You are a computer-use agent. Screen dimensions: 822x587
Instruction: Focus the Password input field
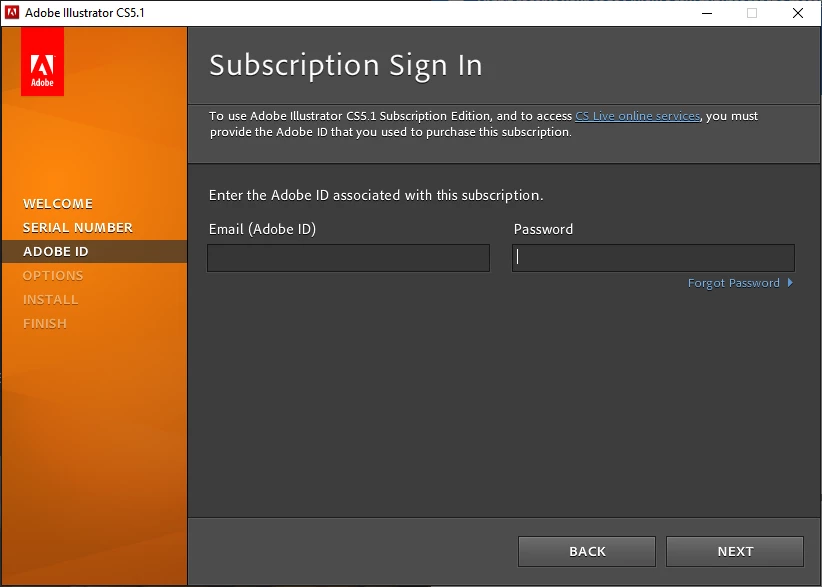pos(653,258)
